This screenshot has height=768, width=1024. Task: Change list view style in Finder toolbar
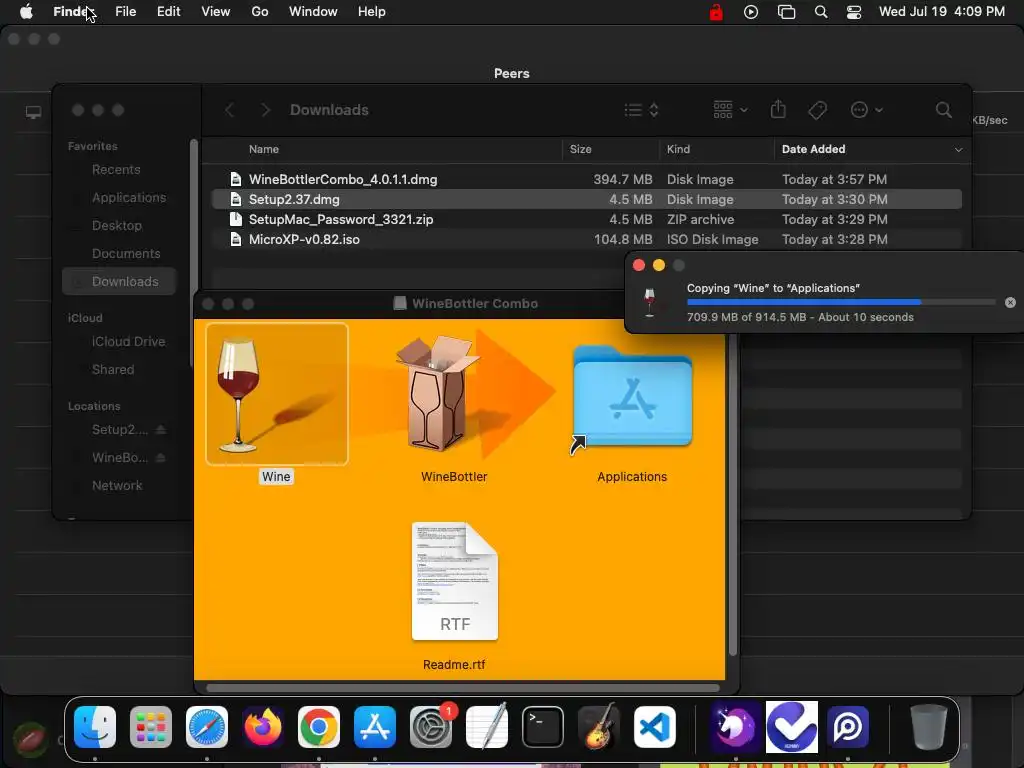[x=641, y=110]
